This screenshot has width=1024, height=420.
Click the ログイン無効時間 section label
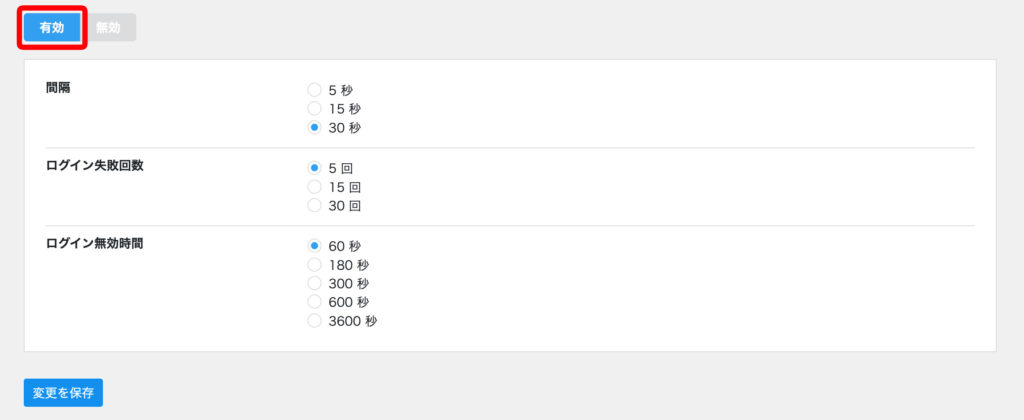pos(95,243)
